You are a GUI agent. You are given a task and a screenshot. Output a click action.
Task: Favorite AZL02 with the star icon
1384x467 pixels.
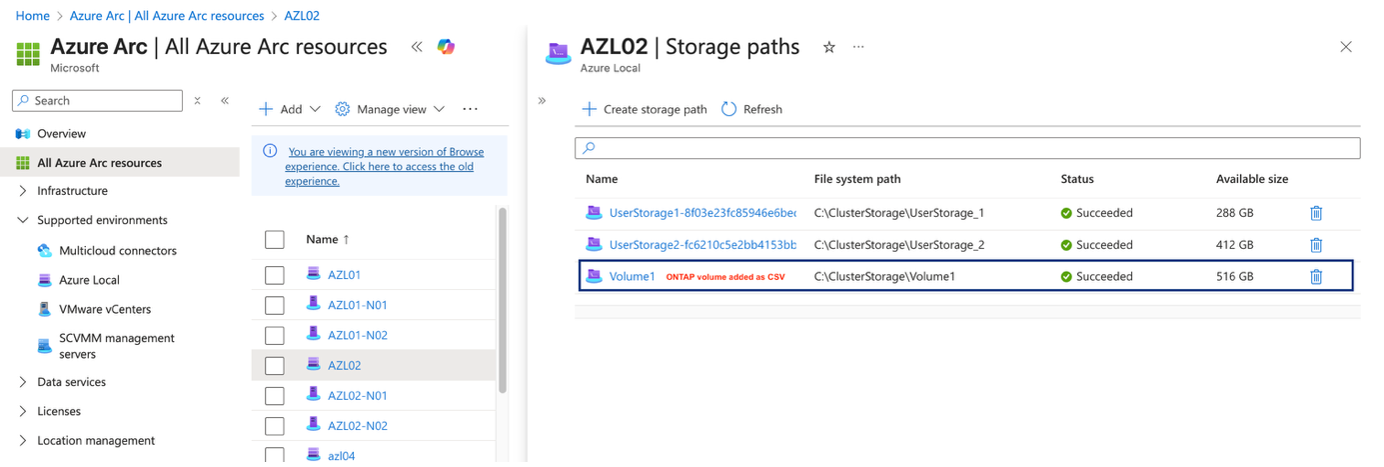[829, 47]
